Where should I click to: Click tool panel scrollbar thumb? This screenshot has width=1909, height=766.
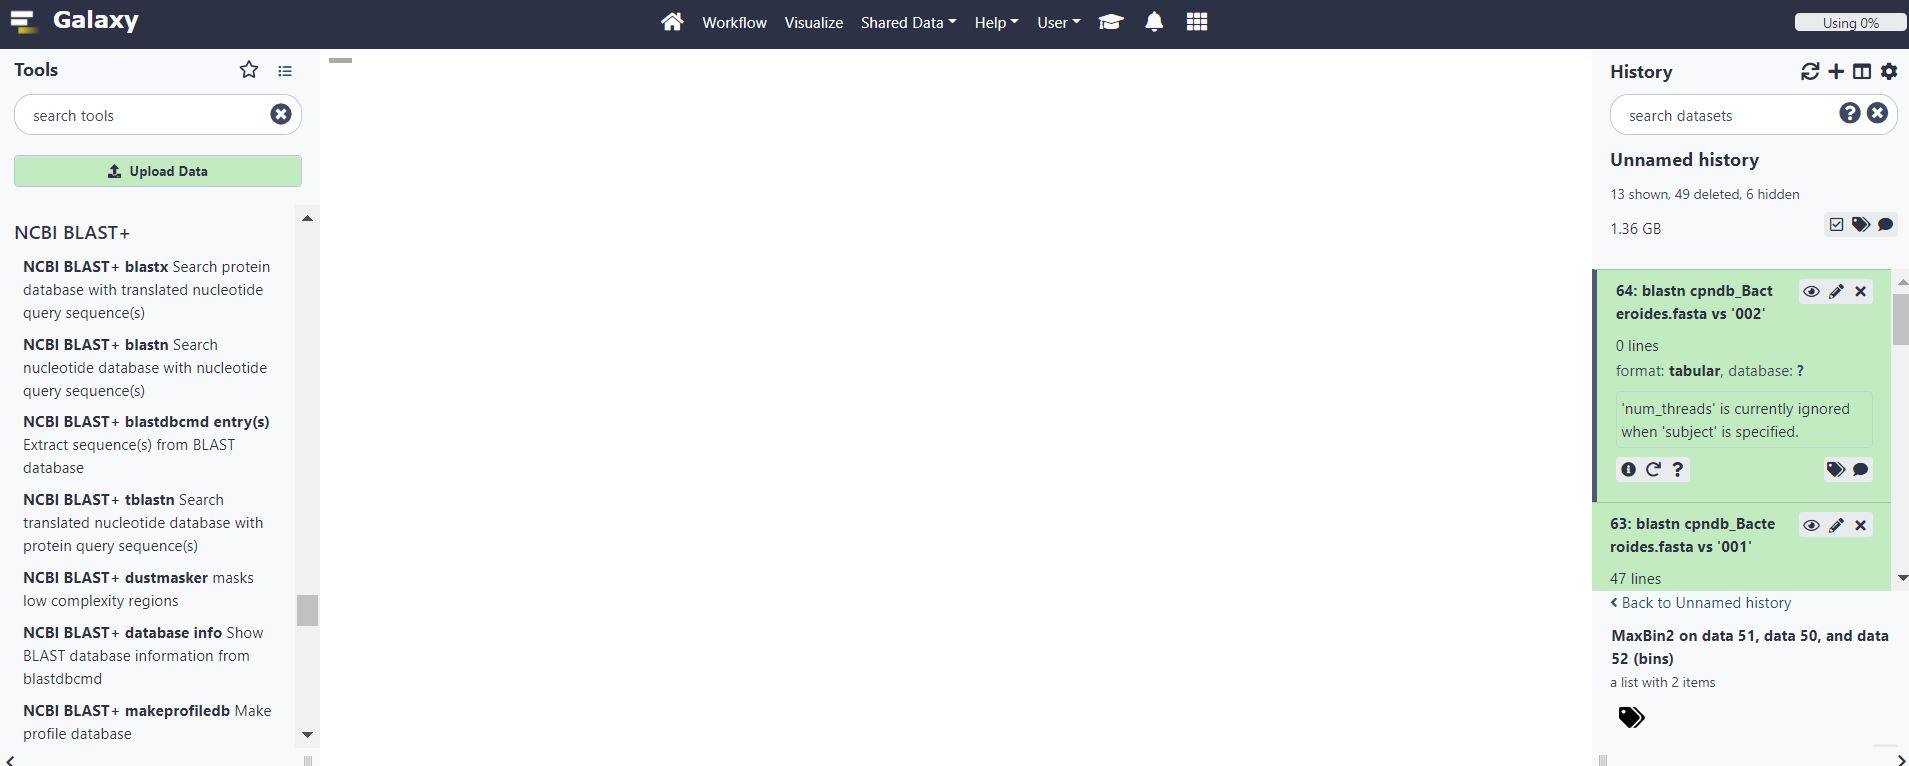tap(307, 610)
